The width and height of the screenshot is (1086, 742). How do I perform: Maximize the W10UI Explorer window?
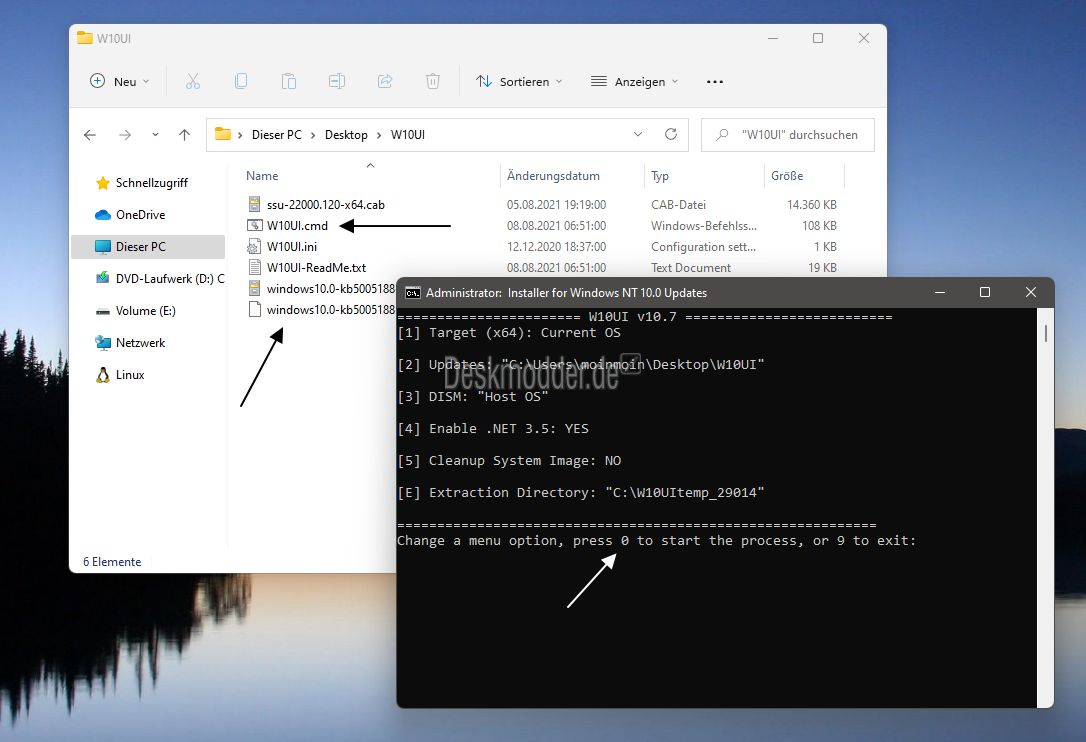(x=818, y=38)
